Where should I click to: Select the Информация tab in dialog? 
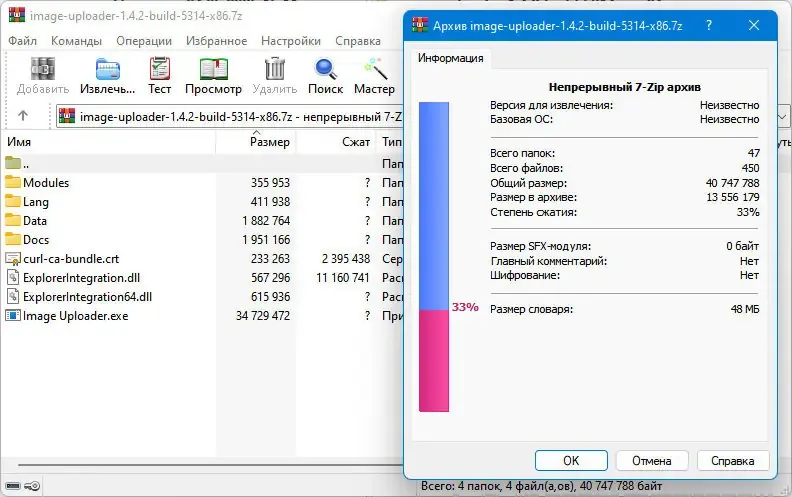click(451, 58)
